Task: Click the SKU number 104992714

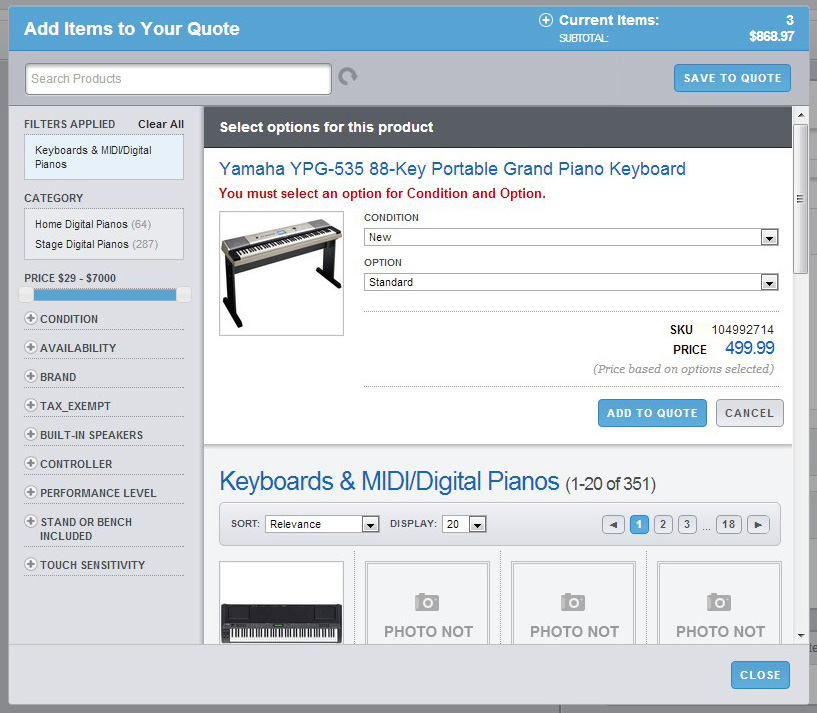Action: point(742,329)
